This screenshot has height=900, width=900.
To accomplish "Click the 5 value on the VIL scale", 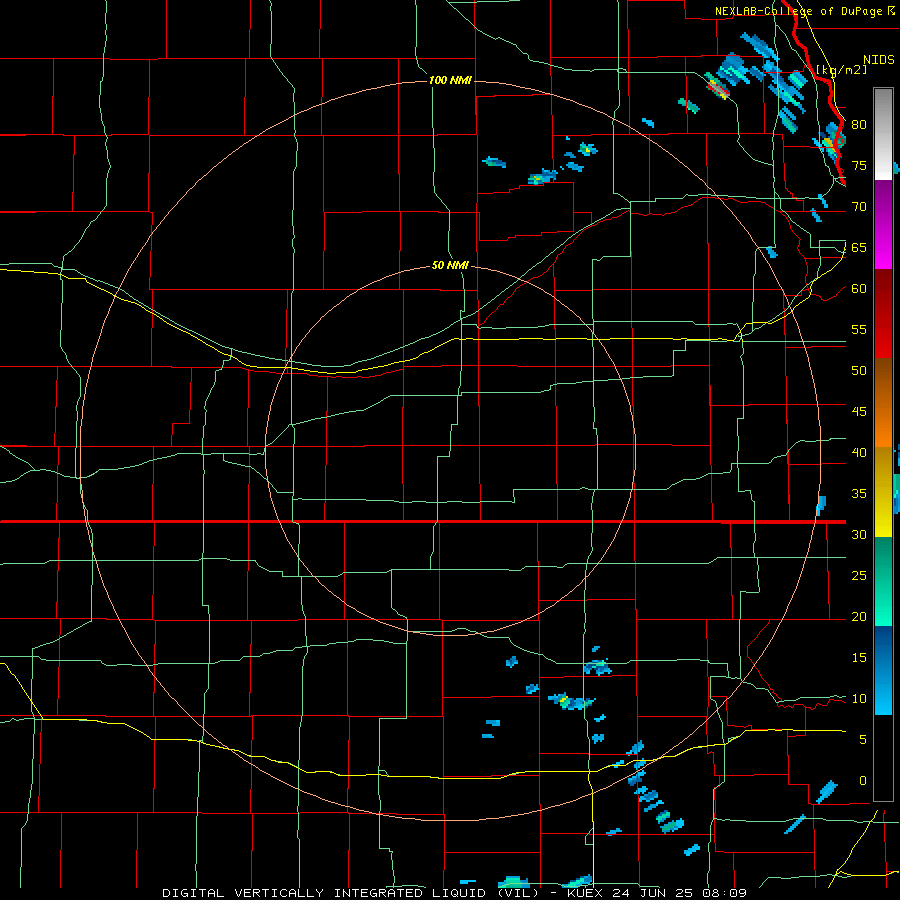I will 863,739.
